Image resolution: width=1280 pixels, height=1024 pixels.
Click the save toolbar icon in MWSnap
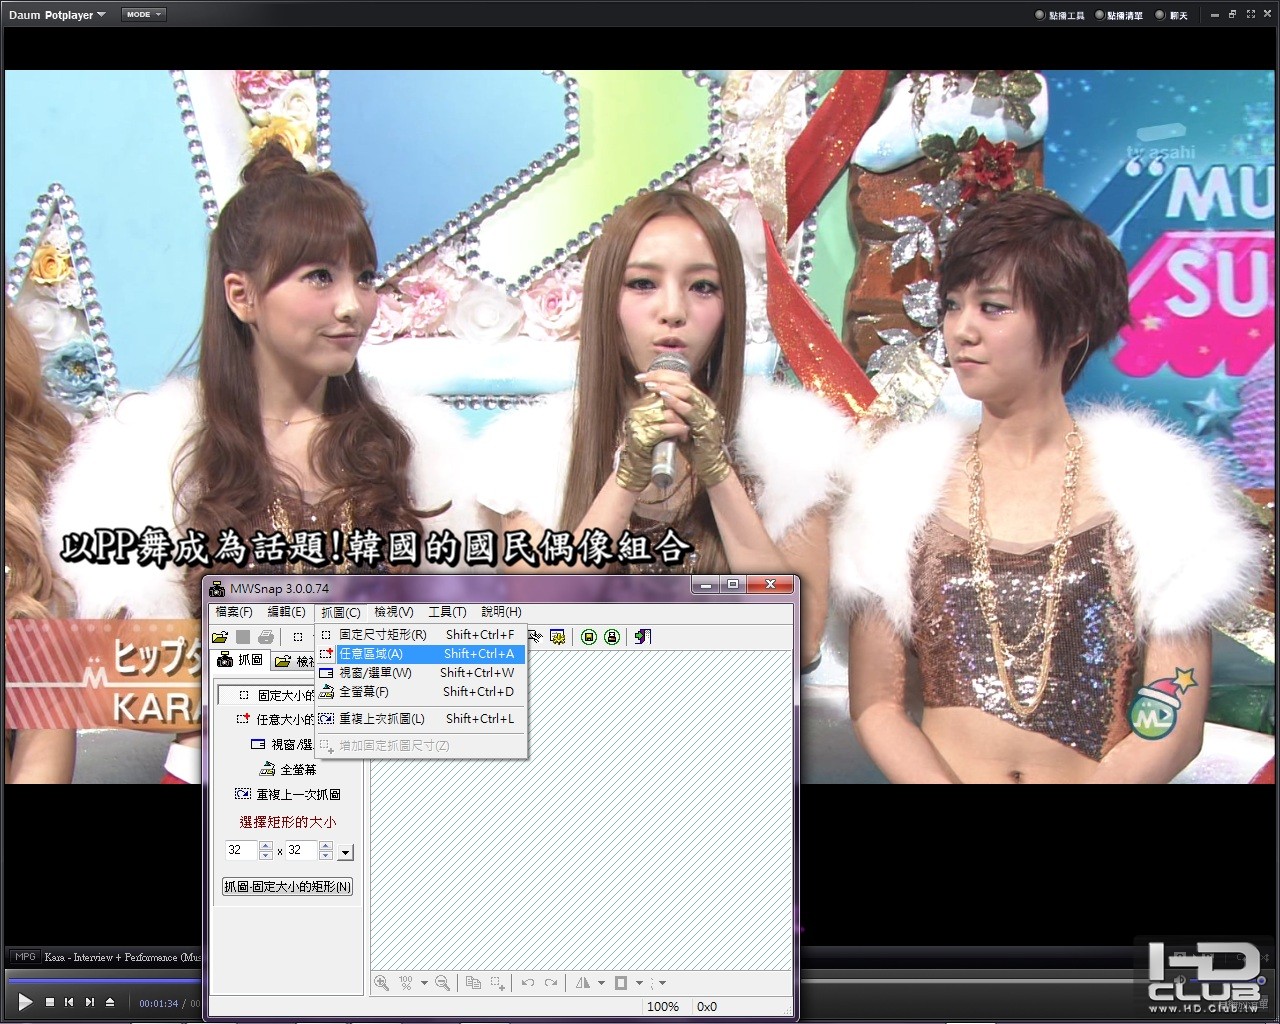point(243,637)
